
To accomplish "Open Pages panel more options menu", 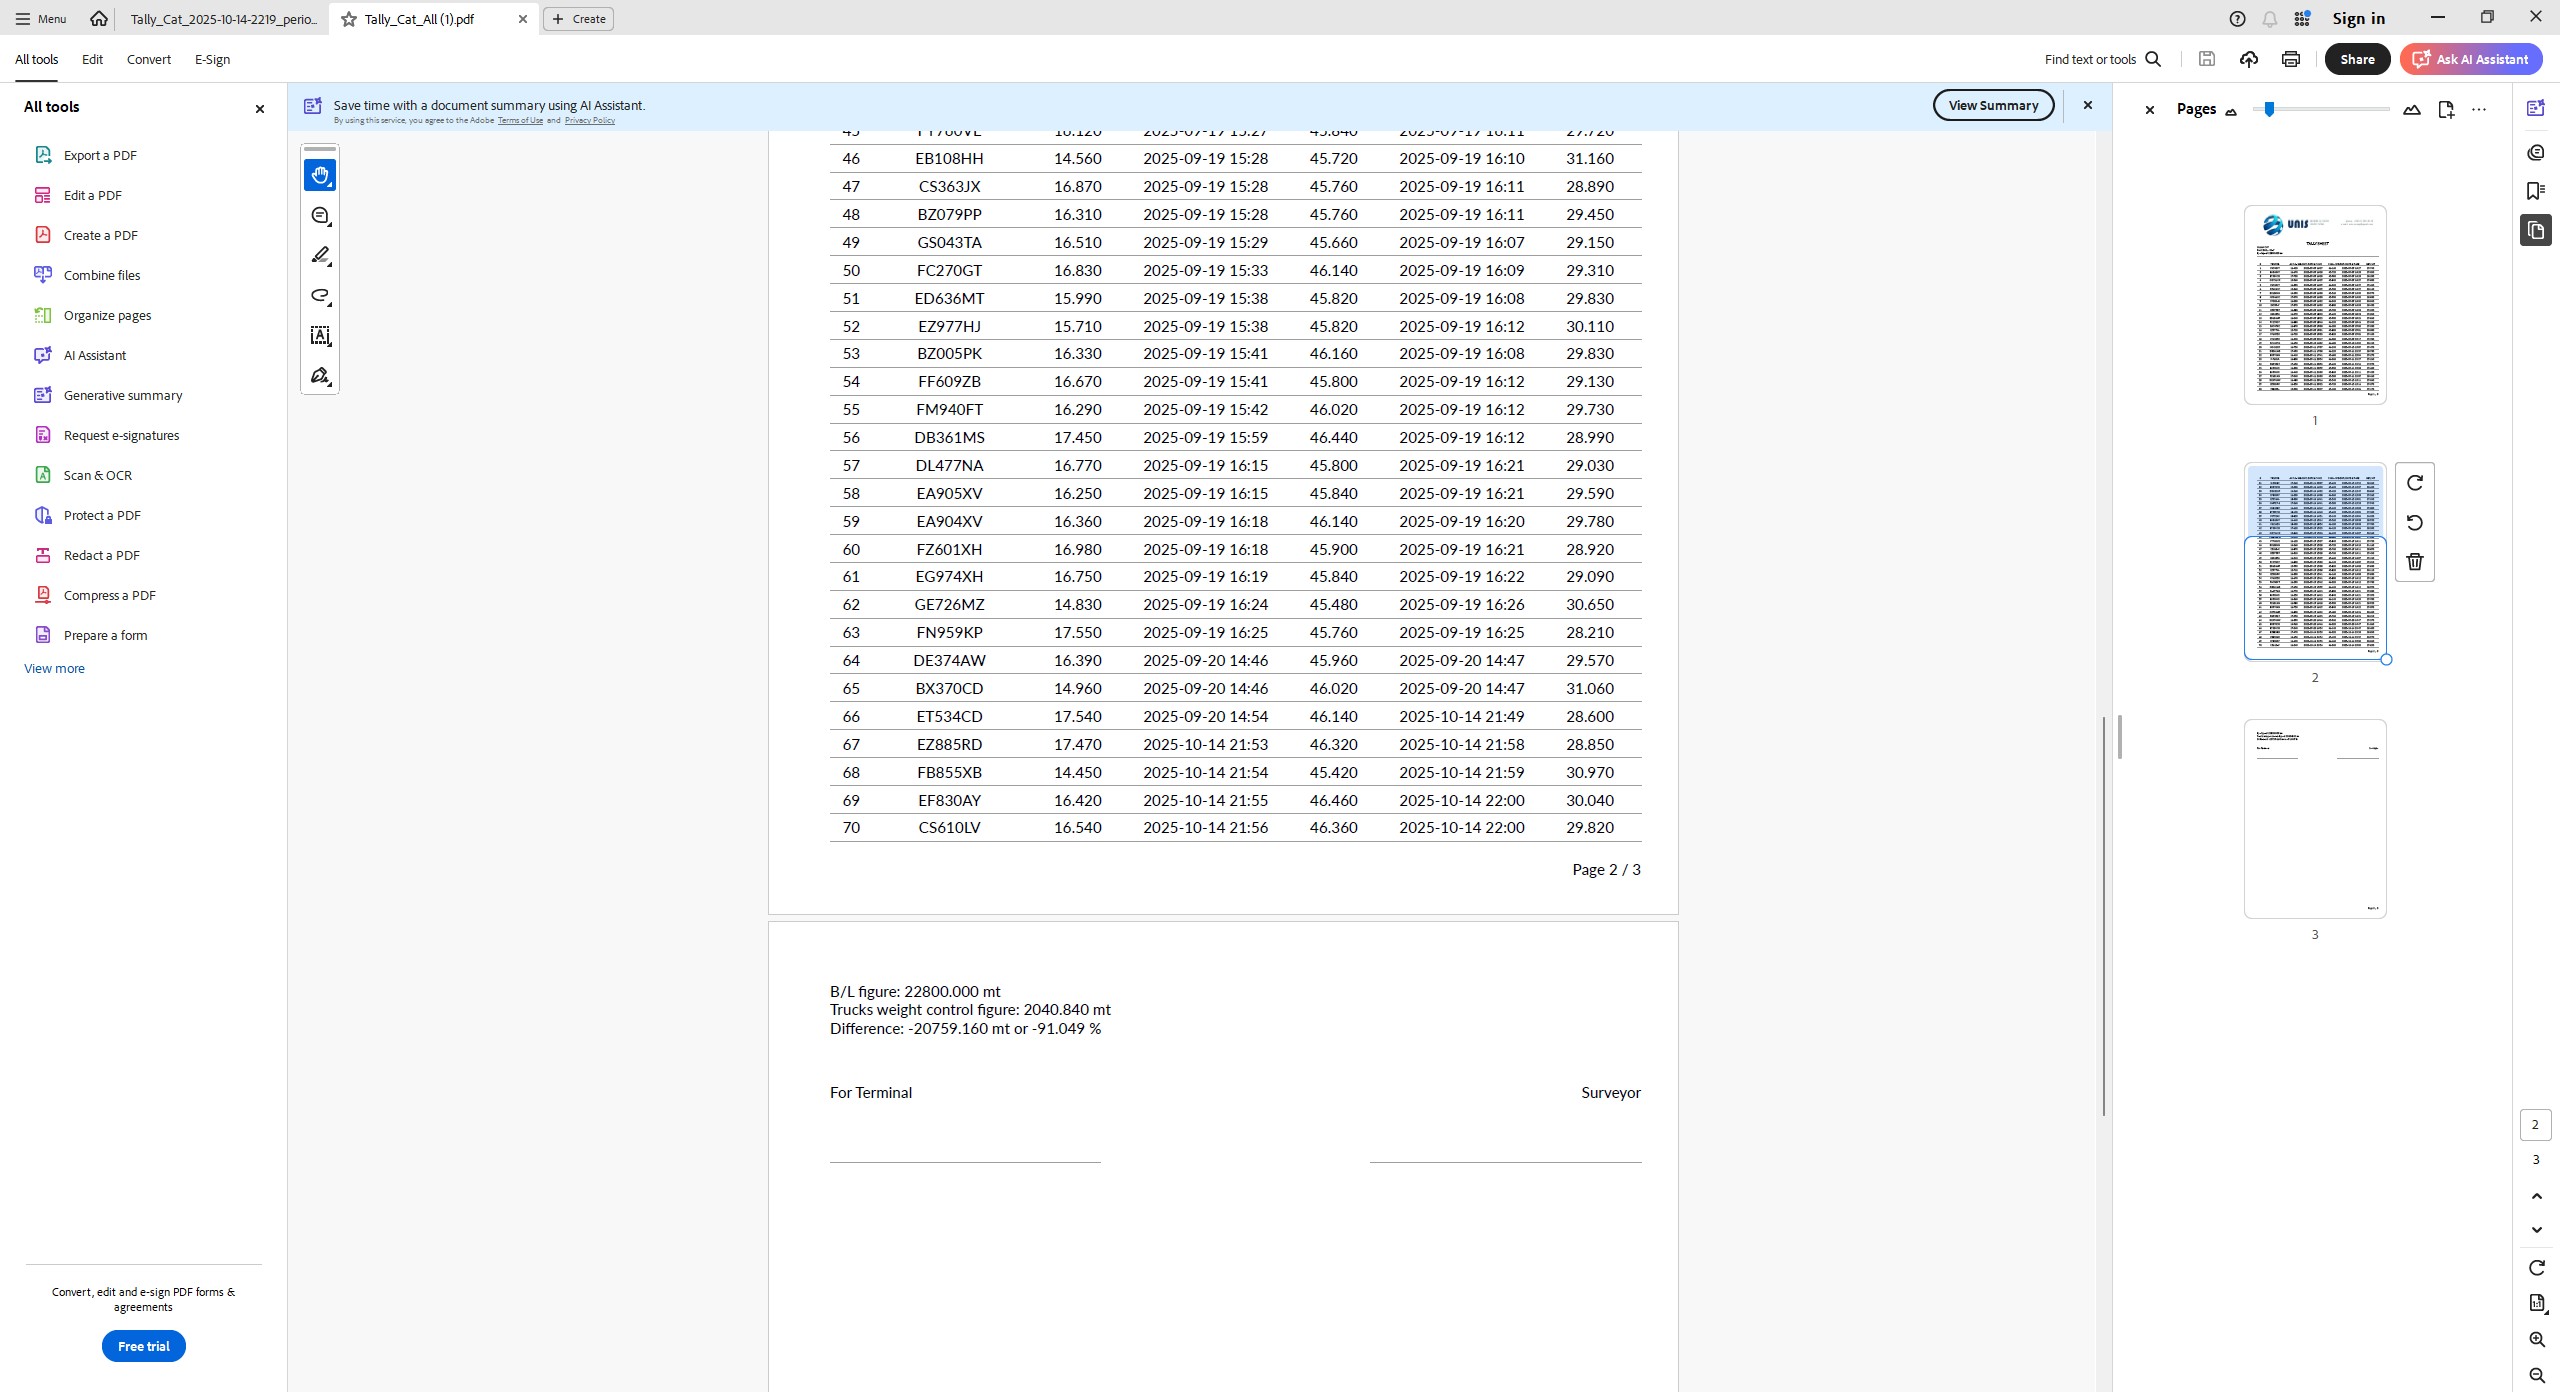I will point(2478,109).
